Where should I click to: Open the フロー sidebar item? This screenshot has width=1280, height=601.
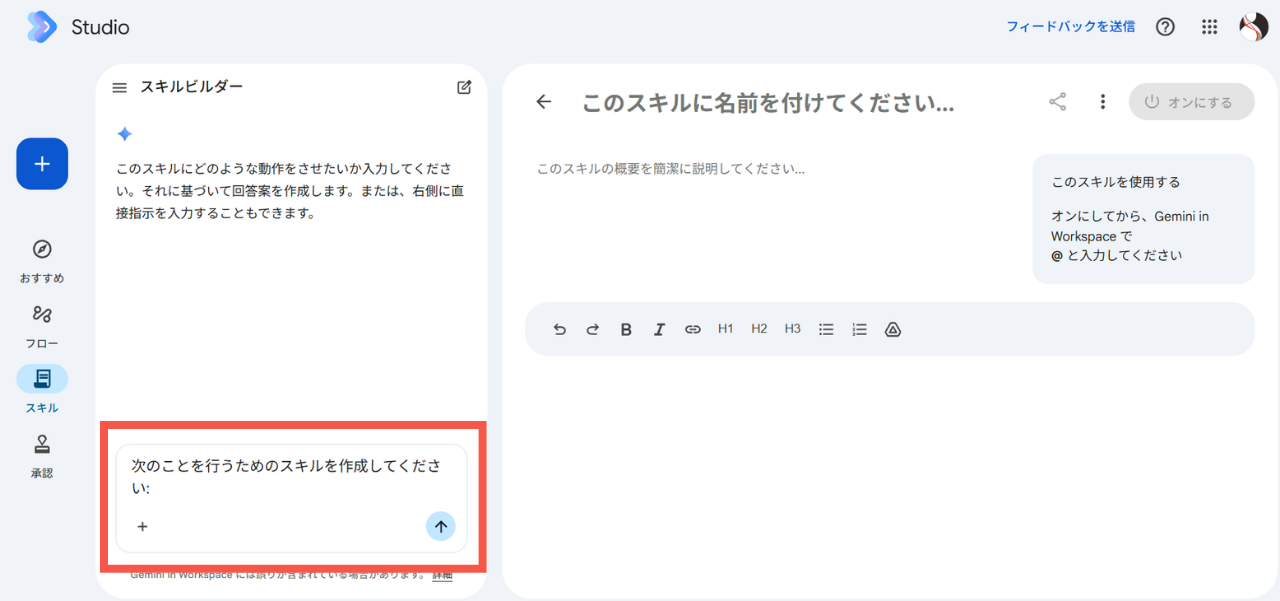(x=42, y=327)
